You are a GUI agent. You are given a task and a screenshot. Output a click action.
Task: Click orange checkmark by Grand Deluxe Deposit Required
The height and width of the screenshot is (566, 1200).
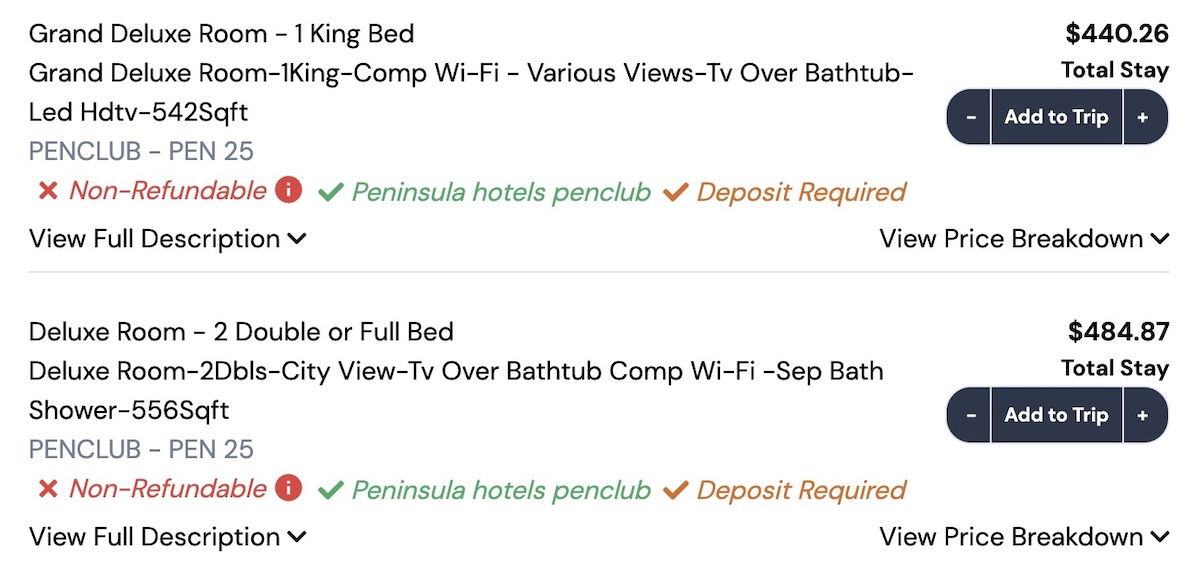click(676, 192)
